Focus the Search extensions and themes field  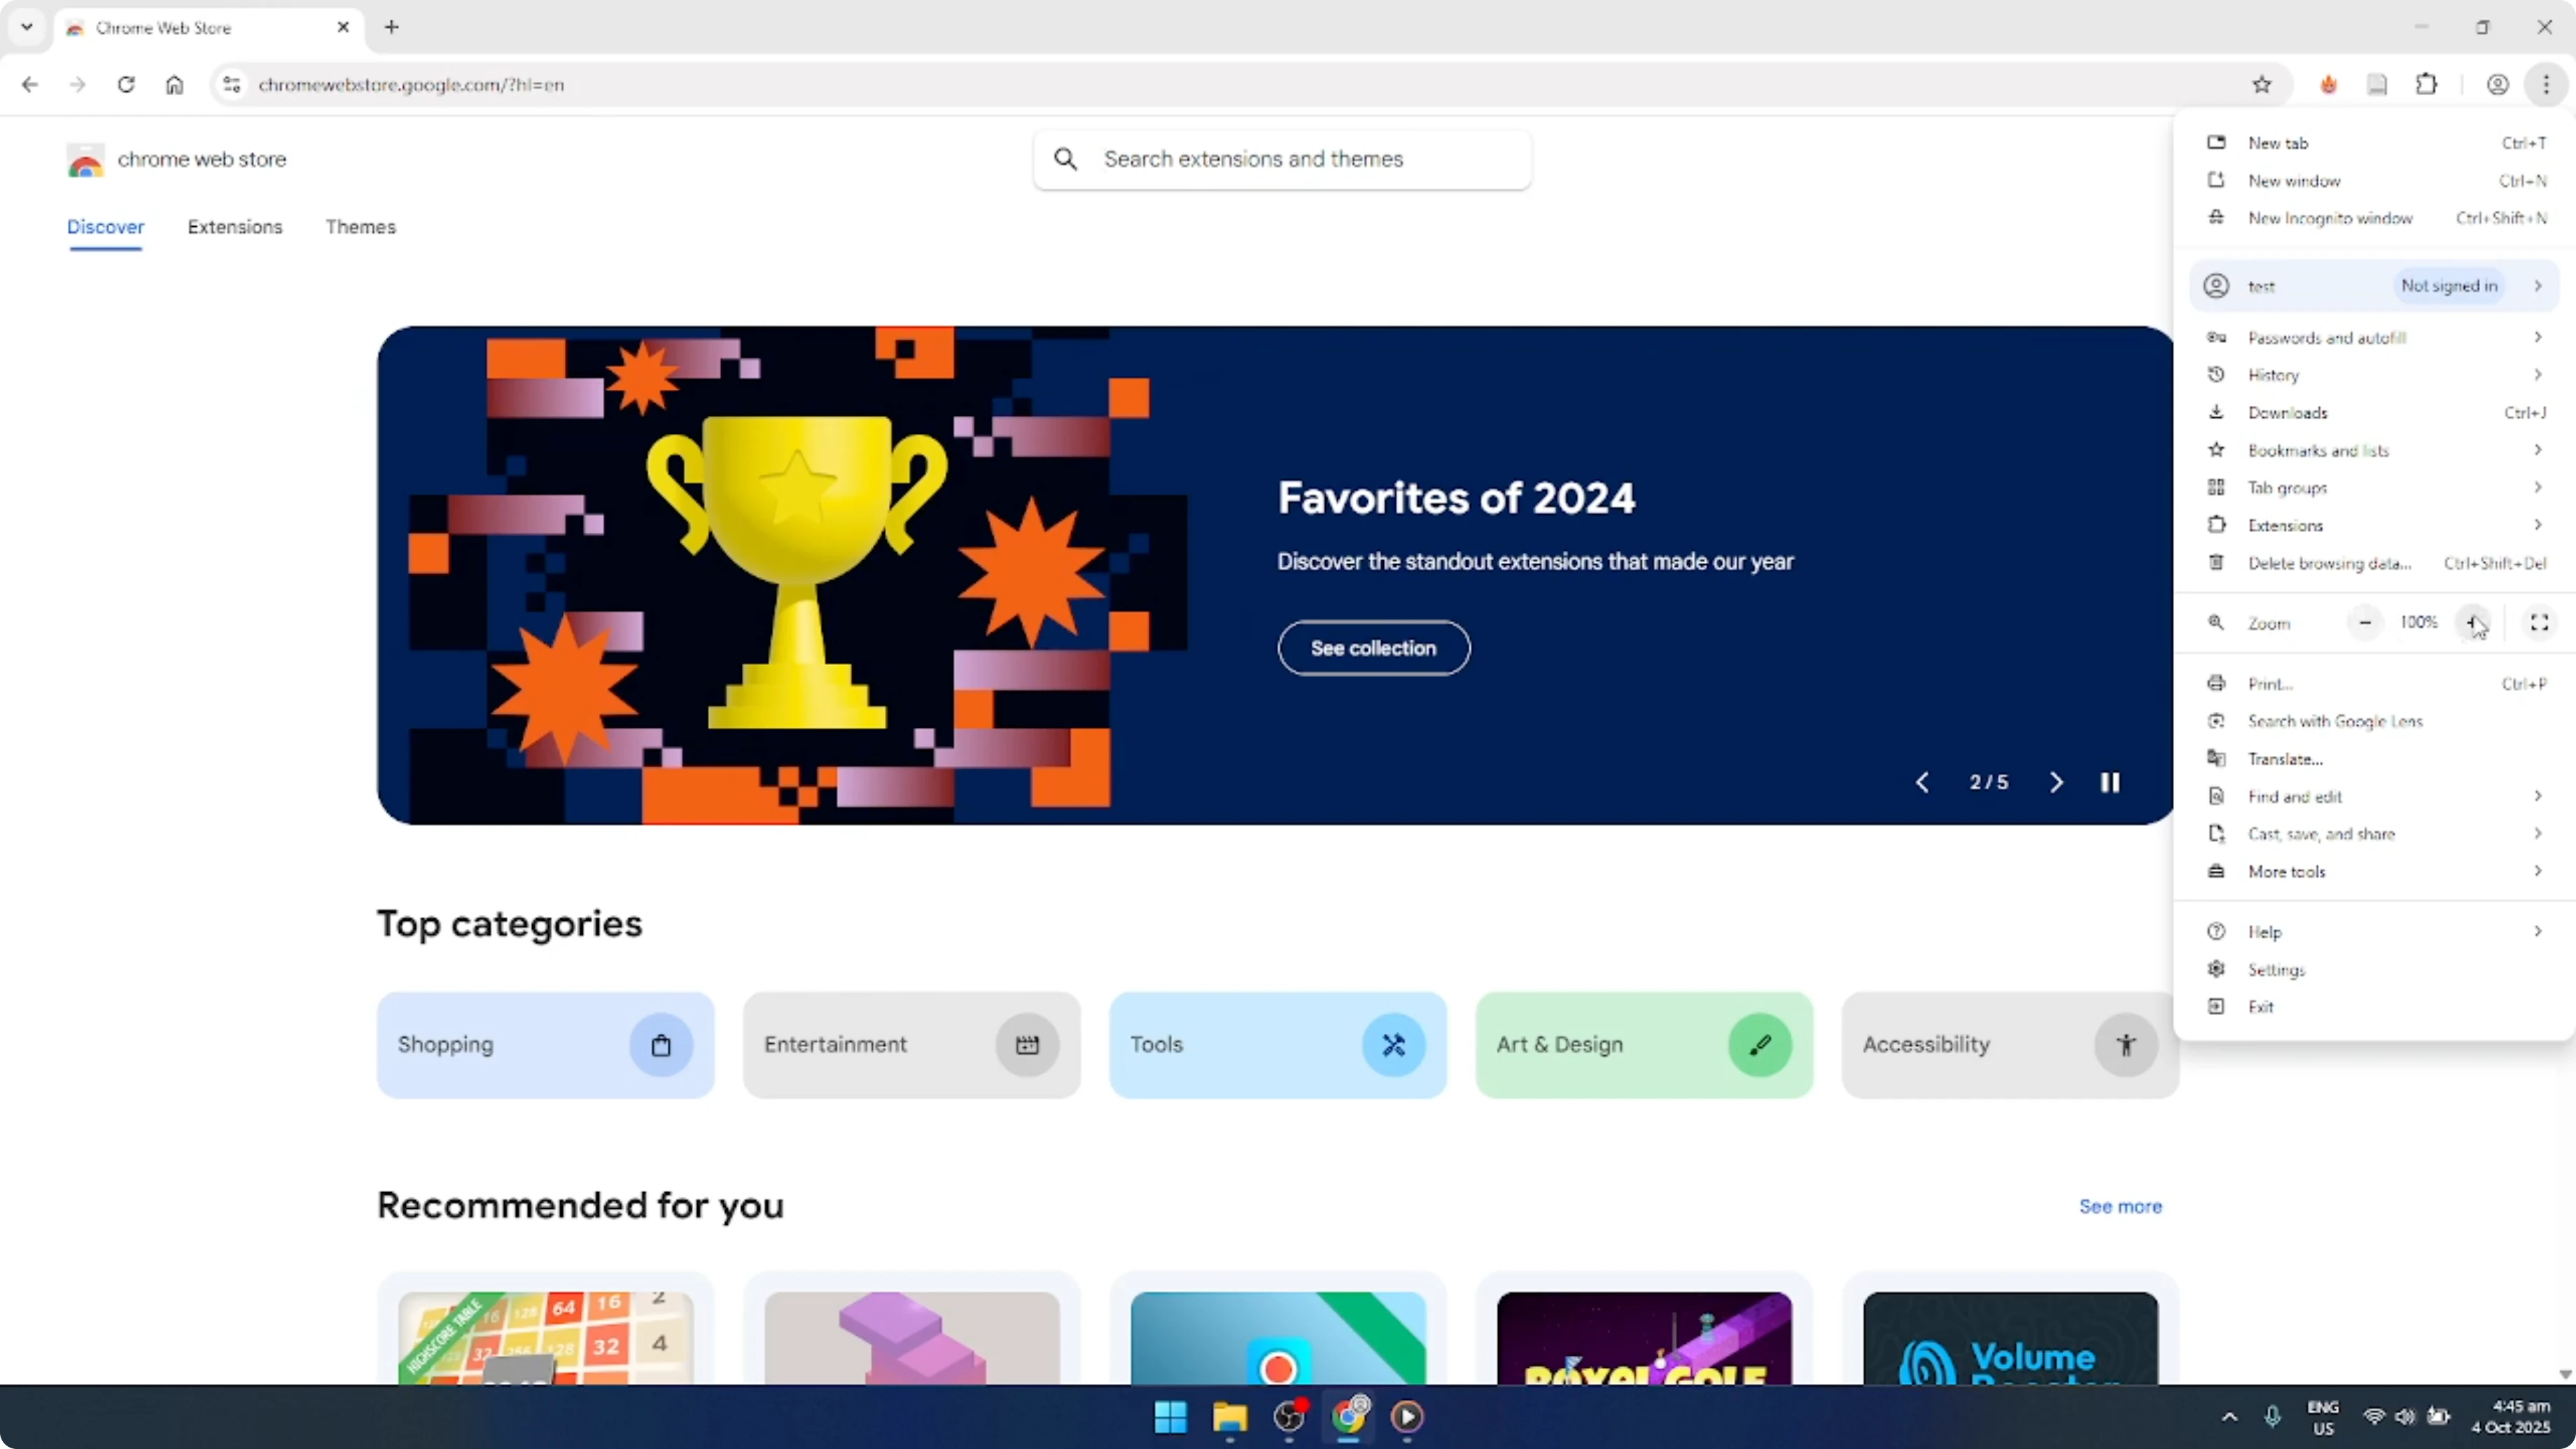pos(1283,159)
